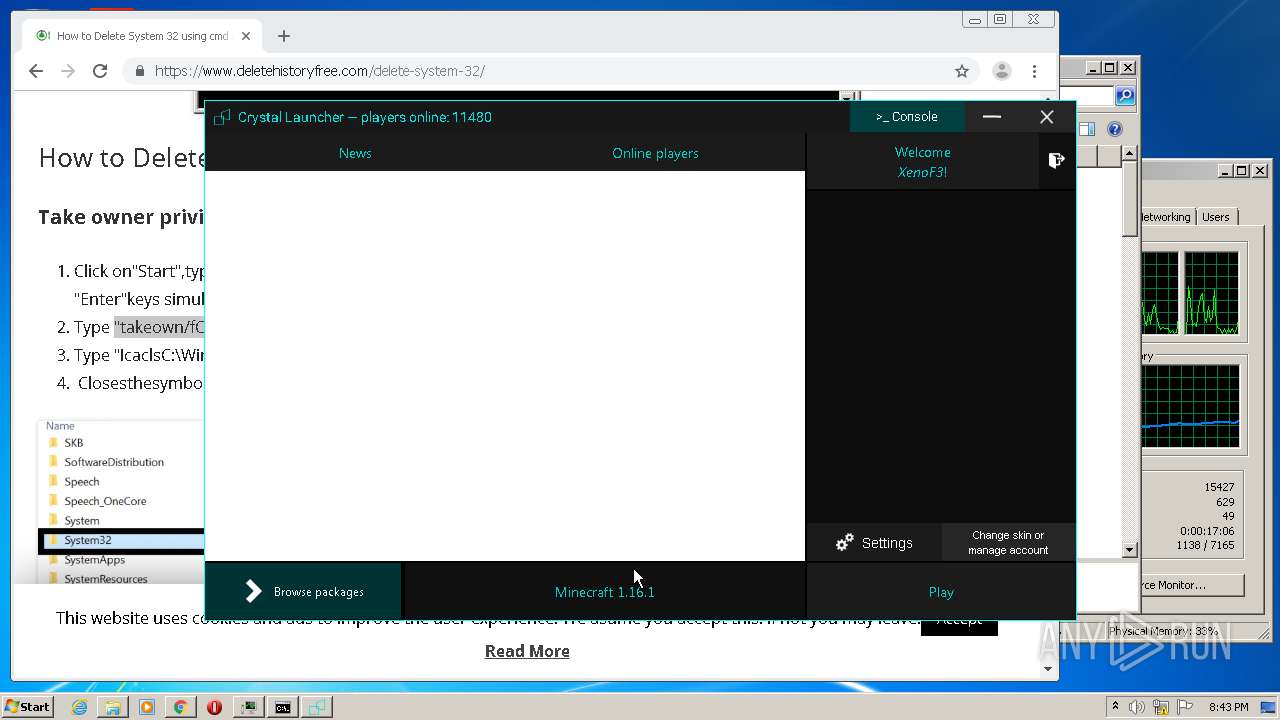Click the Play button
Screen dimensions: 1280x720
941,592
